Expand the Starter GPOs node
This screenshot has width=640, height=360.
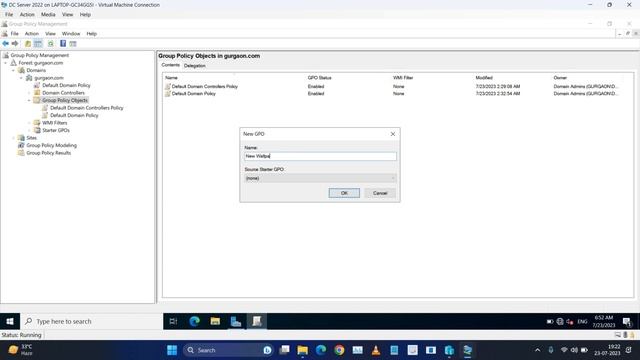pos(29,130)
